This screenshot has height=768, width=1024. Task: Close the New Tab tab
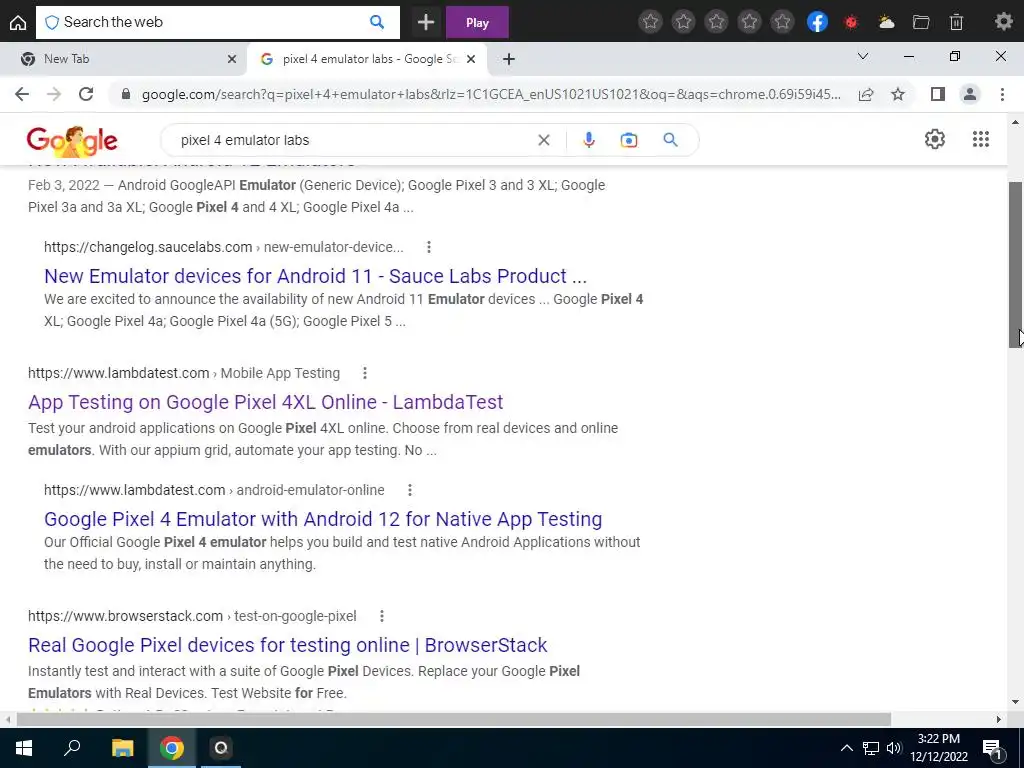pos(232,59)
